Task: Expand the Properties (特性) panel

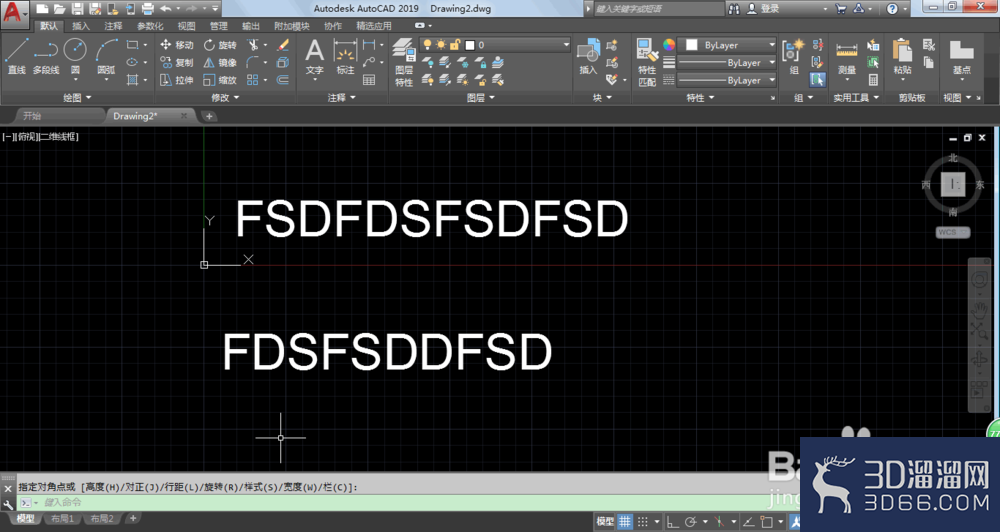Action: point(700,98)
